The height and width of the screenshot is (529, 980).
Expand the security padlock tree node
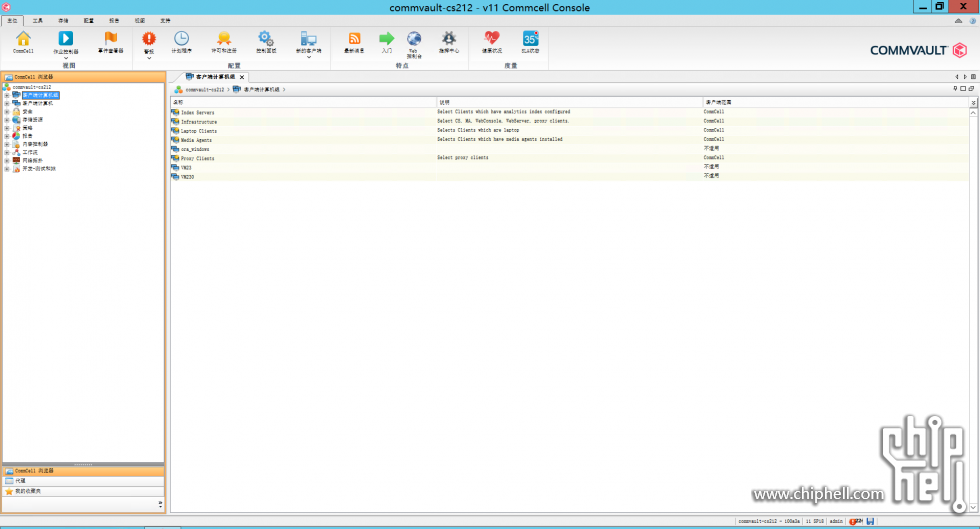click(x=7, y=111)
